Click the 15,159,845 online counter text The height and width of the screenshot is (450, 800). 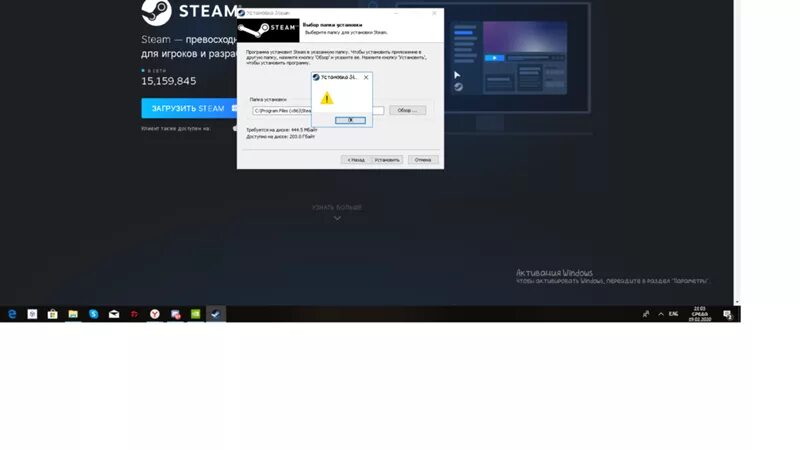pos(168,81)
